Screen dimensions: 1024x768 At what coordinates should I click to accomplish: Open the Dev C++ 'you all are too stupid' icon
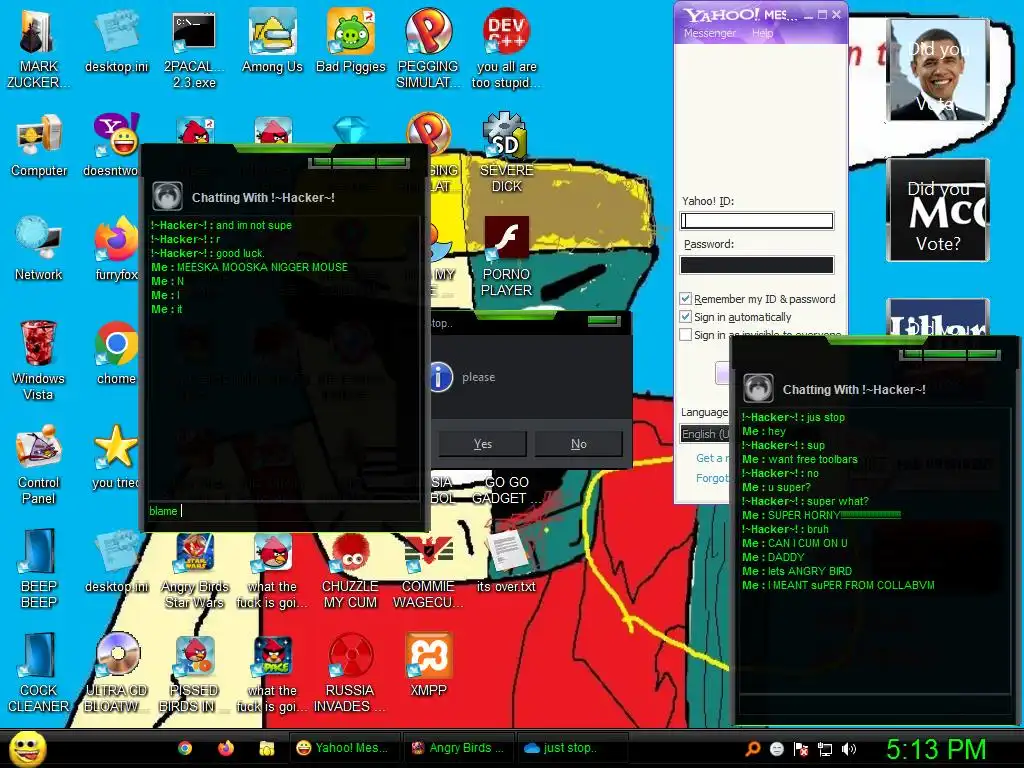506,48
